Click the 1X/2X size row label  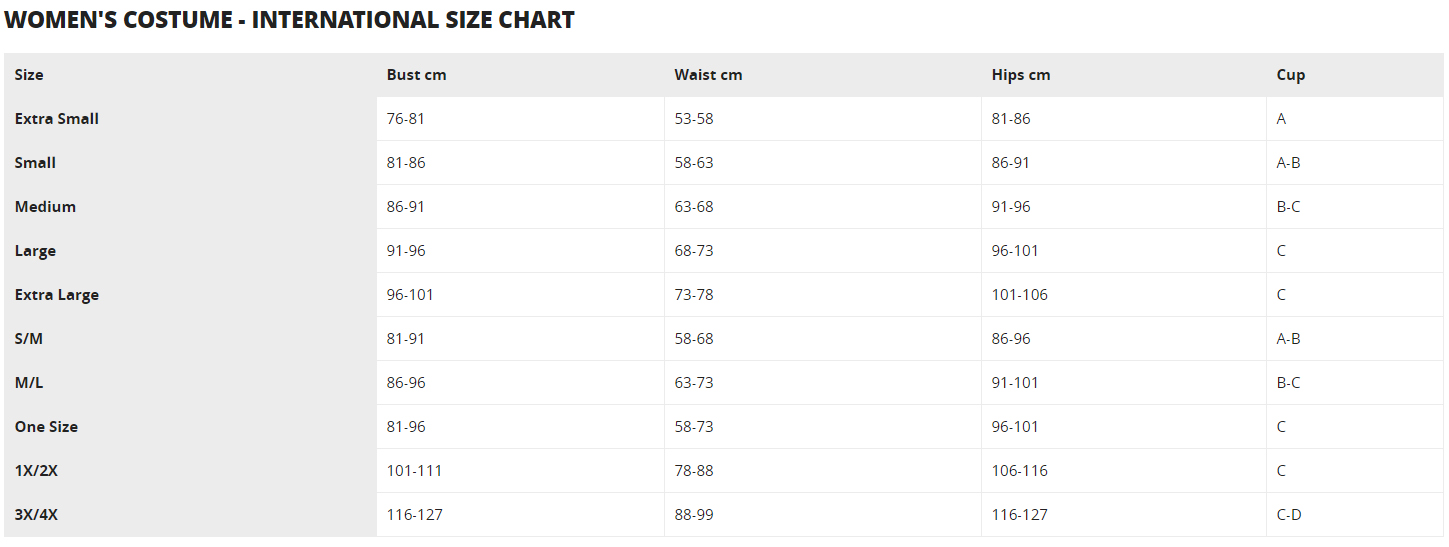click(x=36, y=471)
